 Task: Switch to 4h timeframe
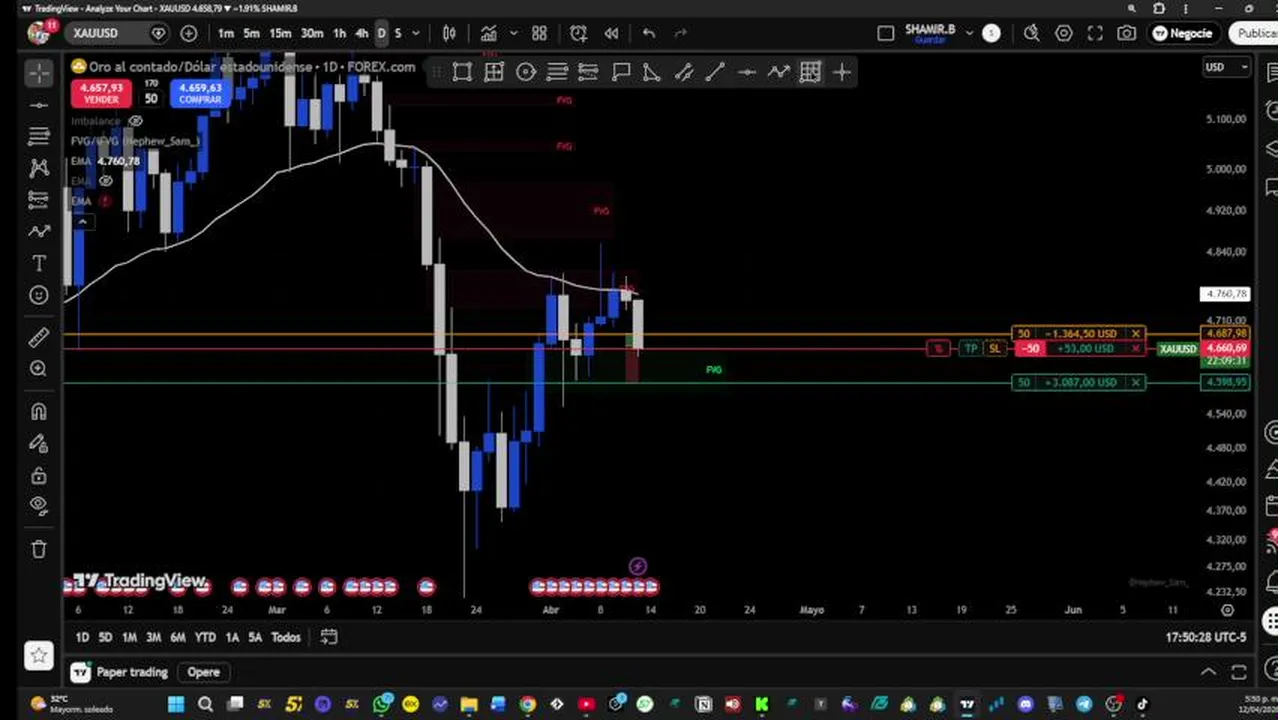[x=361, y=33]
